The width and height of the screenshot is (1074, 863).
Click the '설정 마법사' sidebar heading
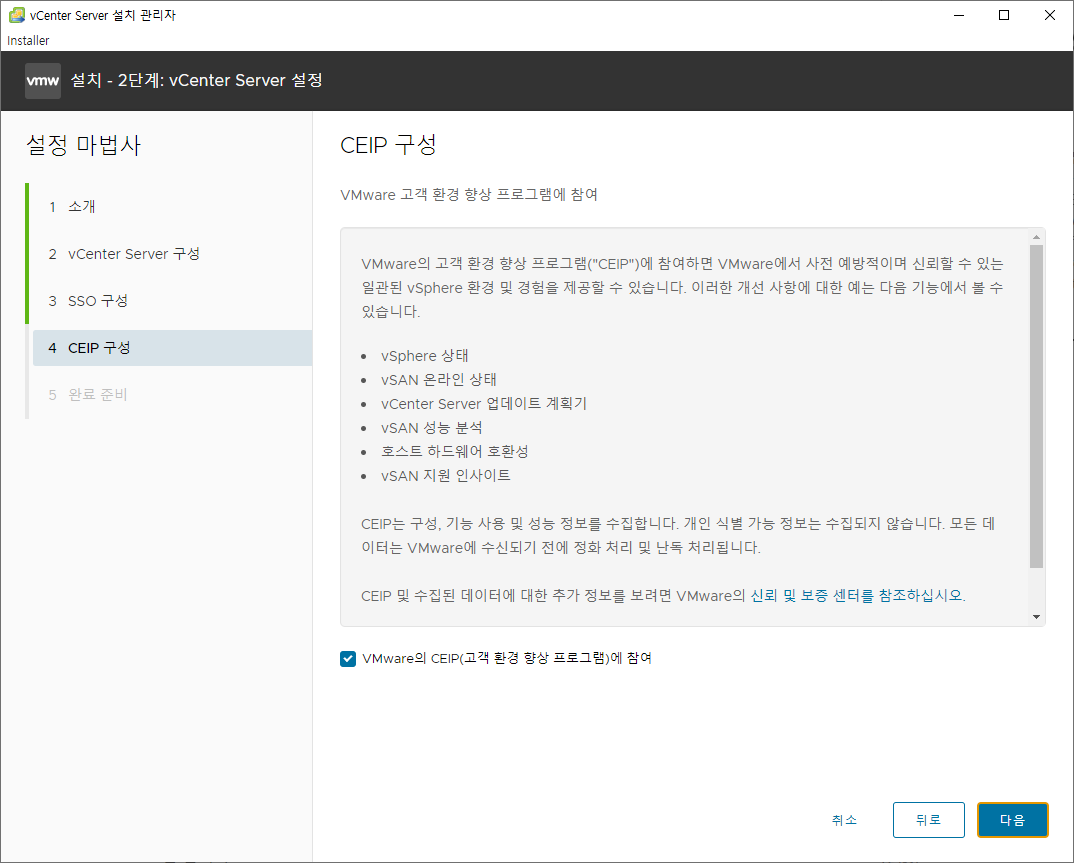point(83,145)
